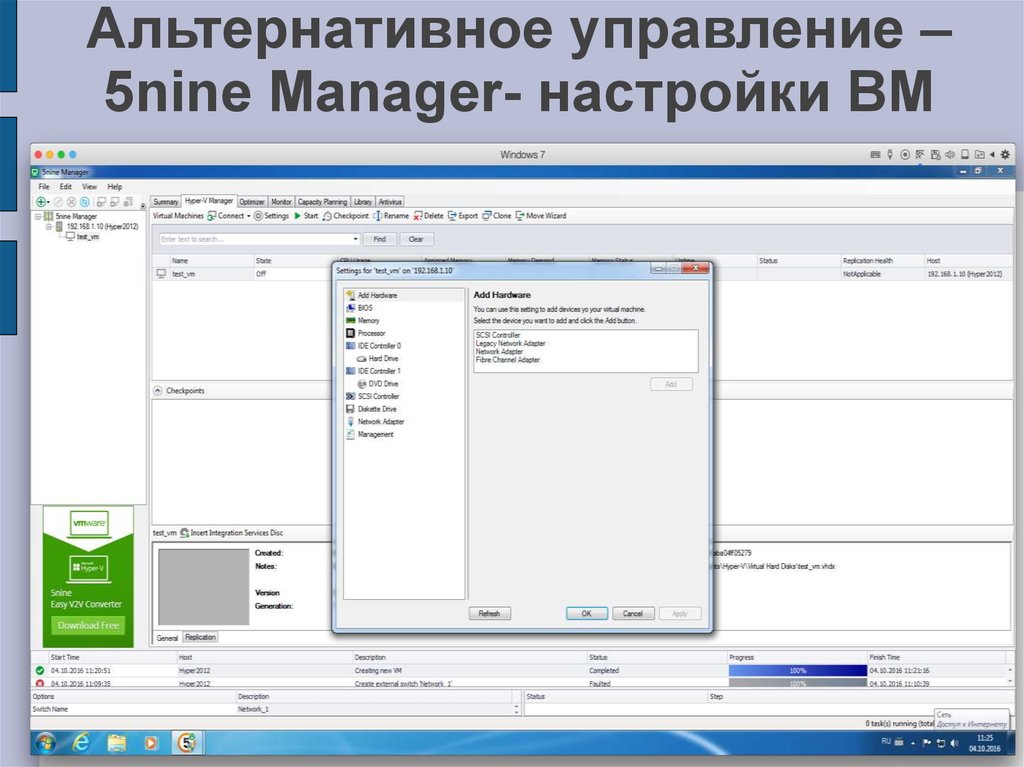The height and width of the screenshot is (767, 1024).
Task: Click Refresh in settings dialog
Action: click(490, 613)
